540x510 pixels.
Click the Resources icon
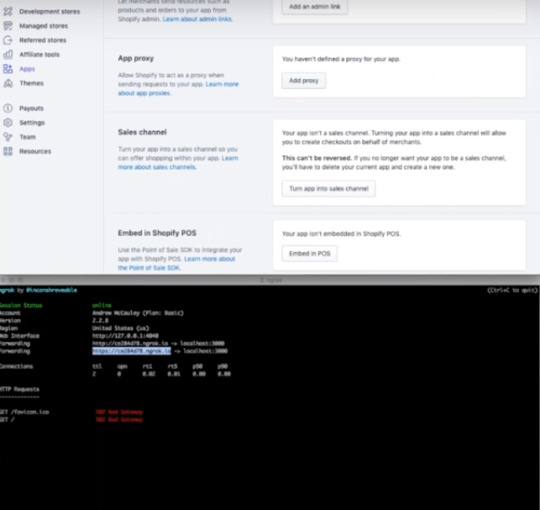pyautogui.click(x=8, y=151)
